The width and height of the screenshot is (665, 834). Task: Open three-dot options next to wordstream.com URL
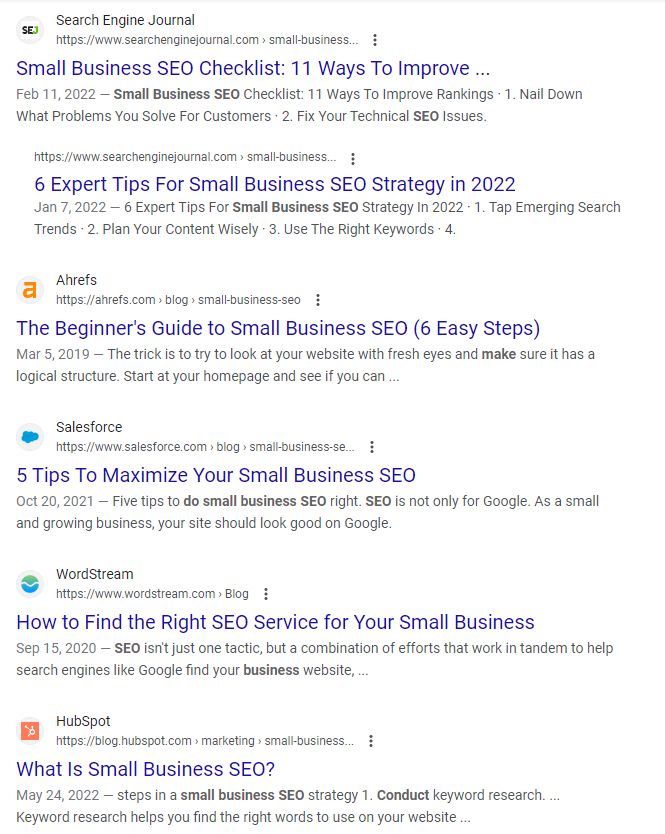pyautogui.click(x=266, y=594)
